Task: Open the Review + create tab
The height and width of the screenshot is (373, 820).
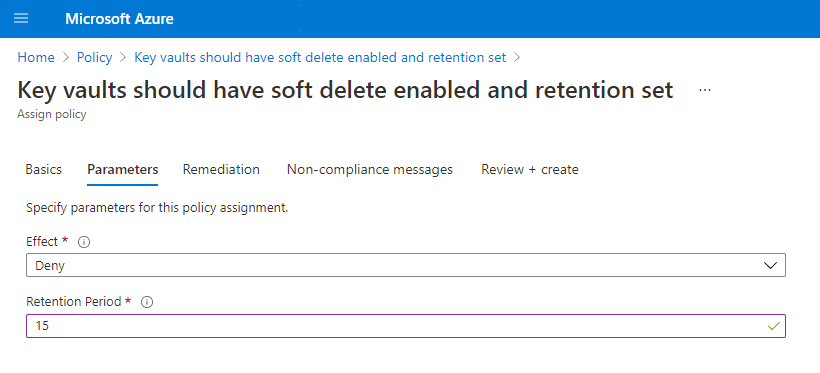Action: (530, 169)
